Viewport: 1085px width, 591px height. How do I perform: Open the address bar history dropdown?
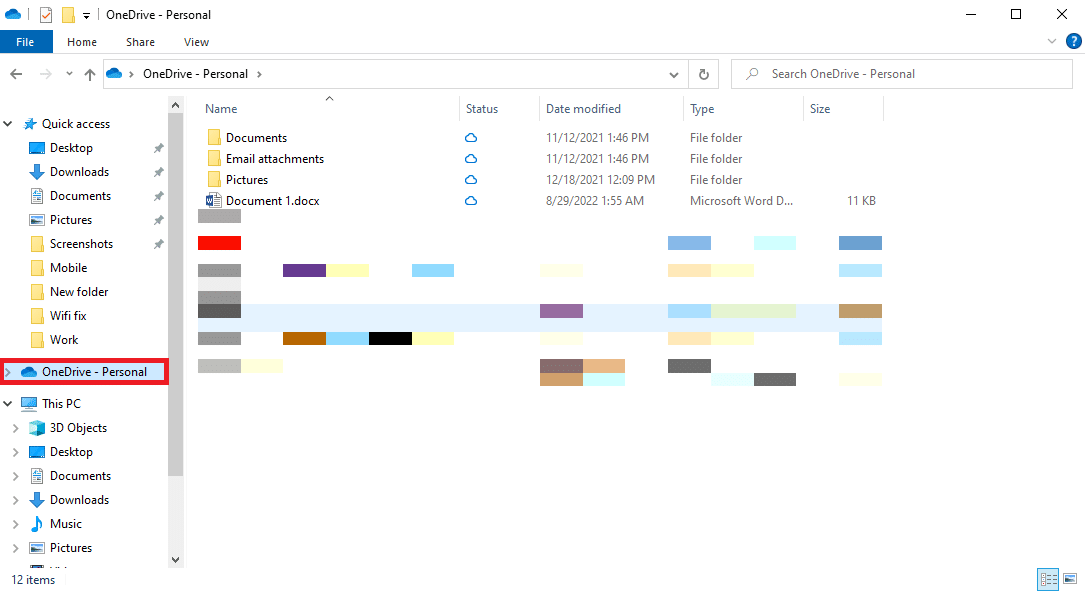click(673, 74)
